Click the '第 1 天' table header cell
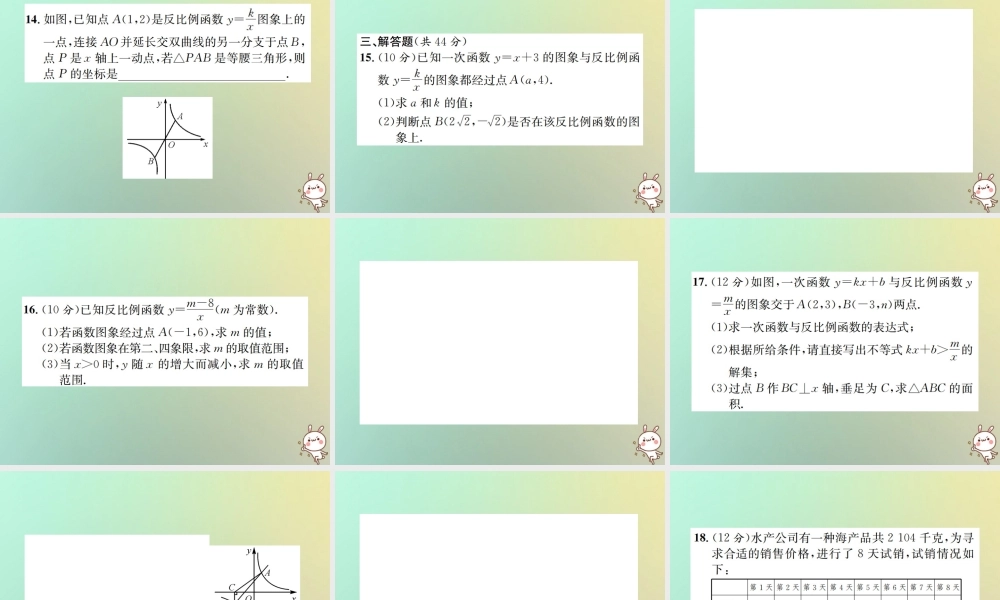This screenshot has width=1000, height=600. click(761, 587)
